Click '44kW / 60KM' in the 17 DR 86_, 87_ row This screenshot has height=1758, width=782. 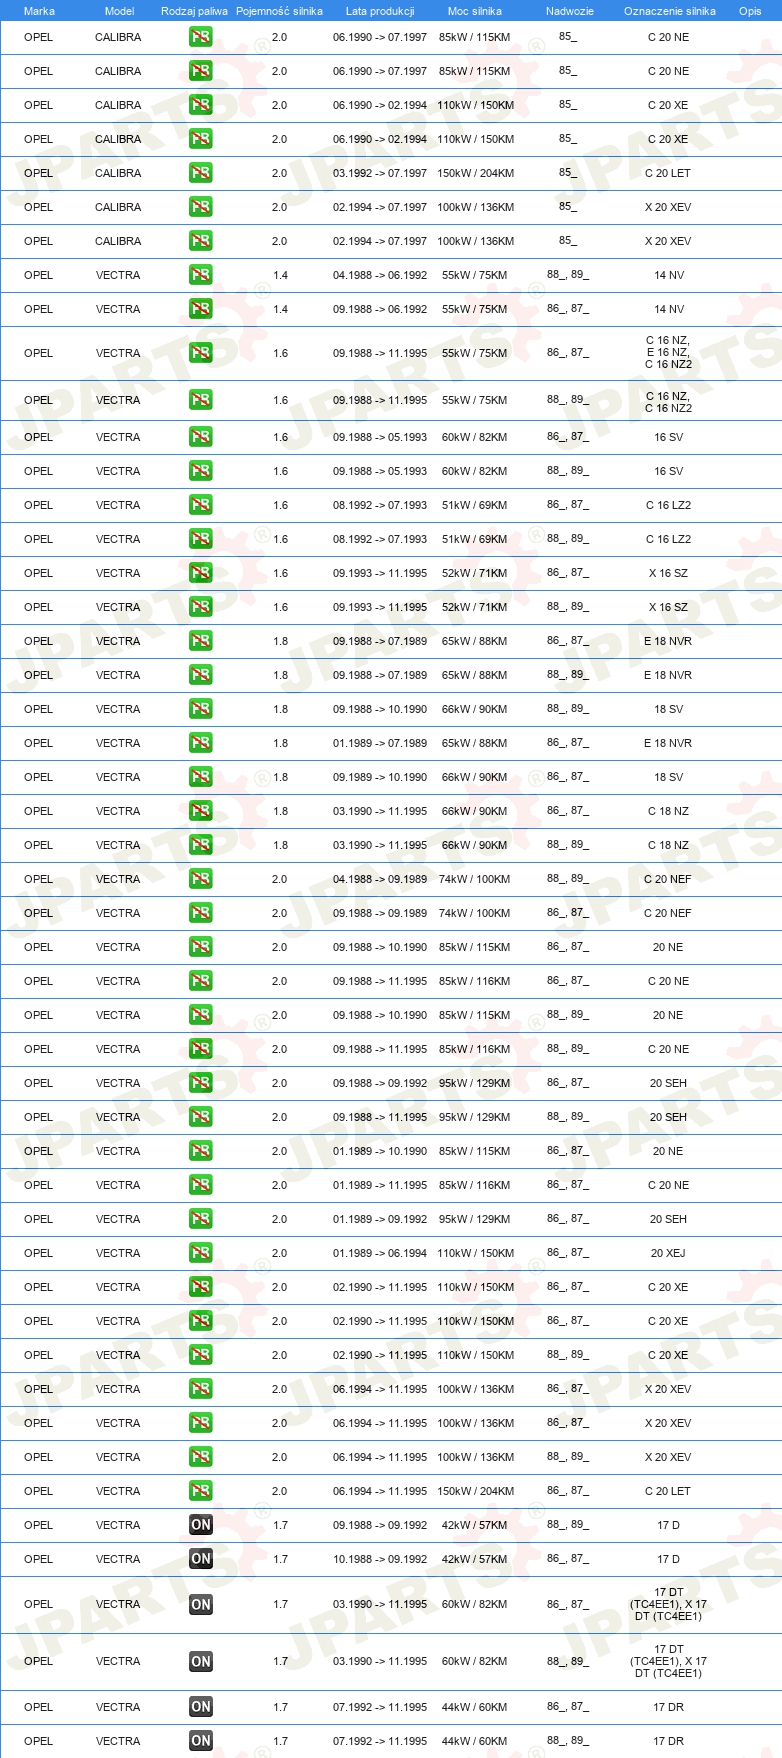475,1707
